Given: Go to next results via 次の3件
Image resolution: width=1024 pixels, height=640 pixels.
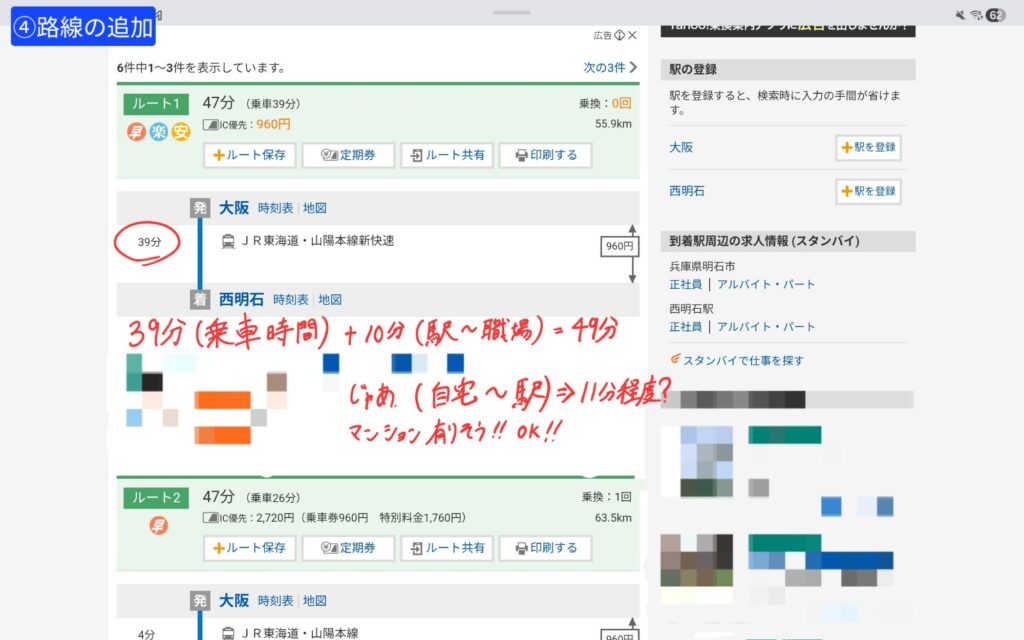Looking at the screenshot, I should [x=610, y=68].
